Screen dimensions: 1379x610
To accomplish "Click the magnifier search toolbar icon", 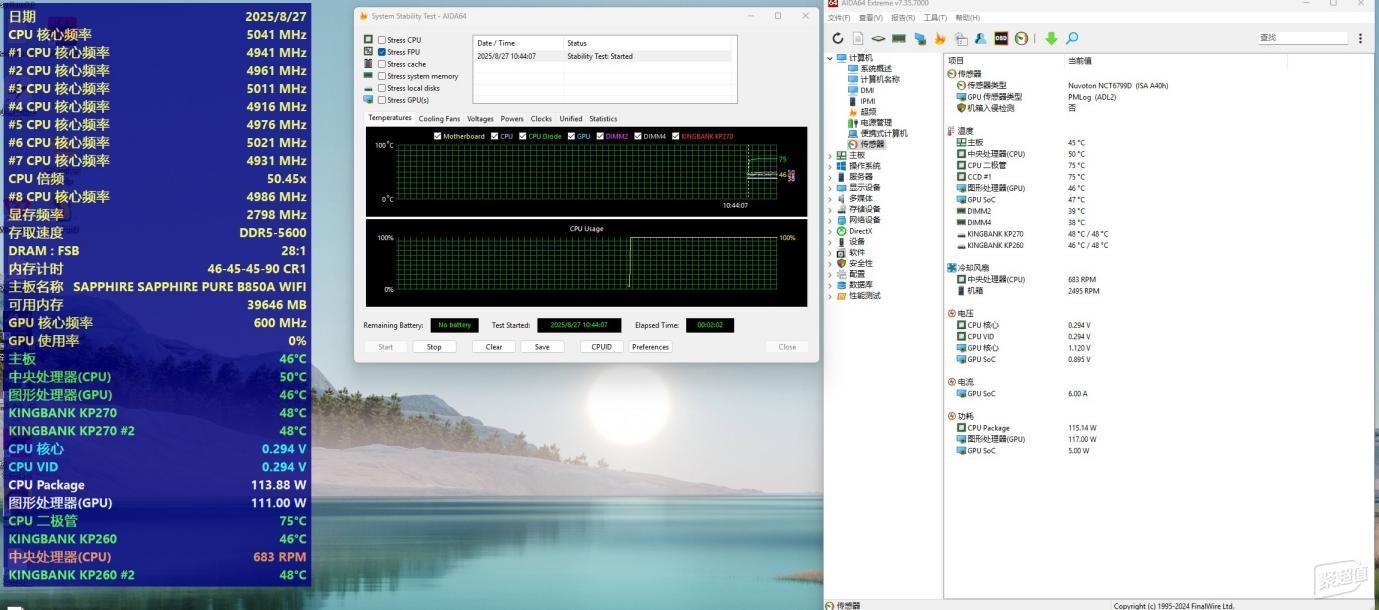I will [x=1072, y=38].
